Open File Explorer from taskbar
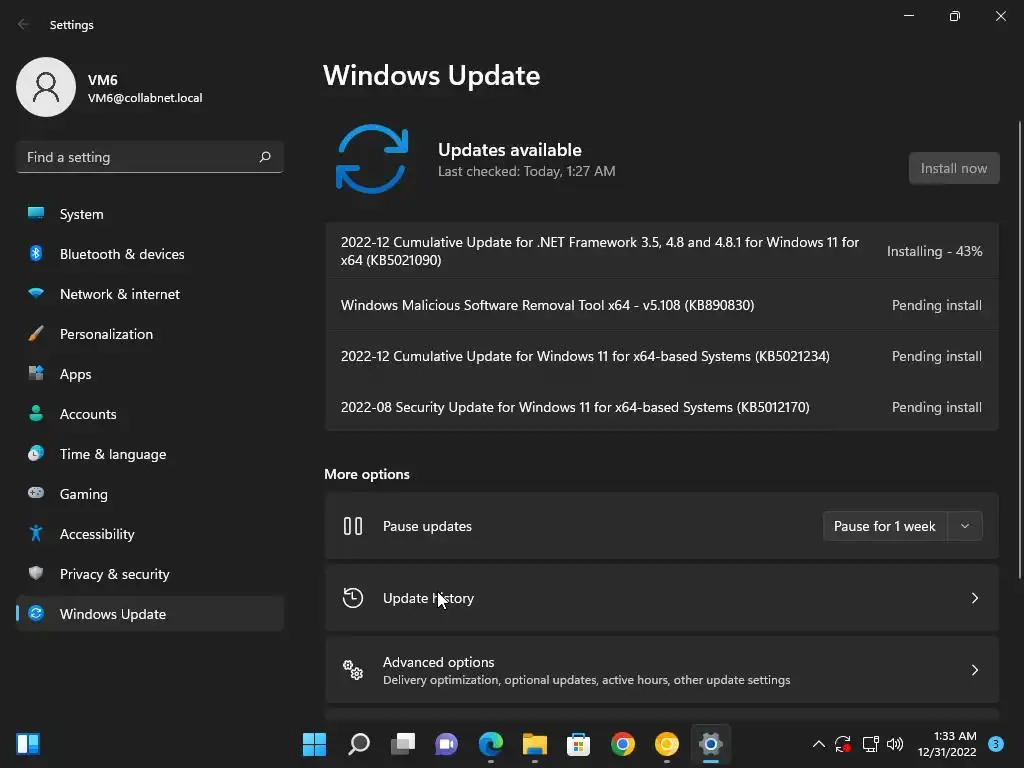Image resolution: width=1024 pixels, height=768 pixels. tap(534, 744)
